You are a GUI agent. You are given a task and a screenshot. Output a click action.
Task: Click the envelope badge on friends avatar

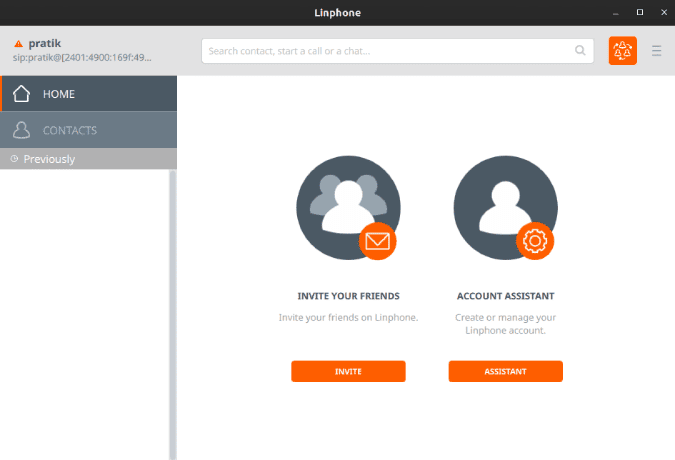[x=378, y=241]
